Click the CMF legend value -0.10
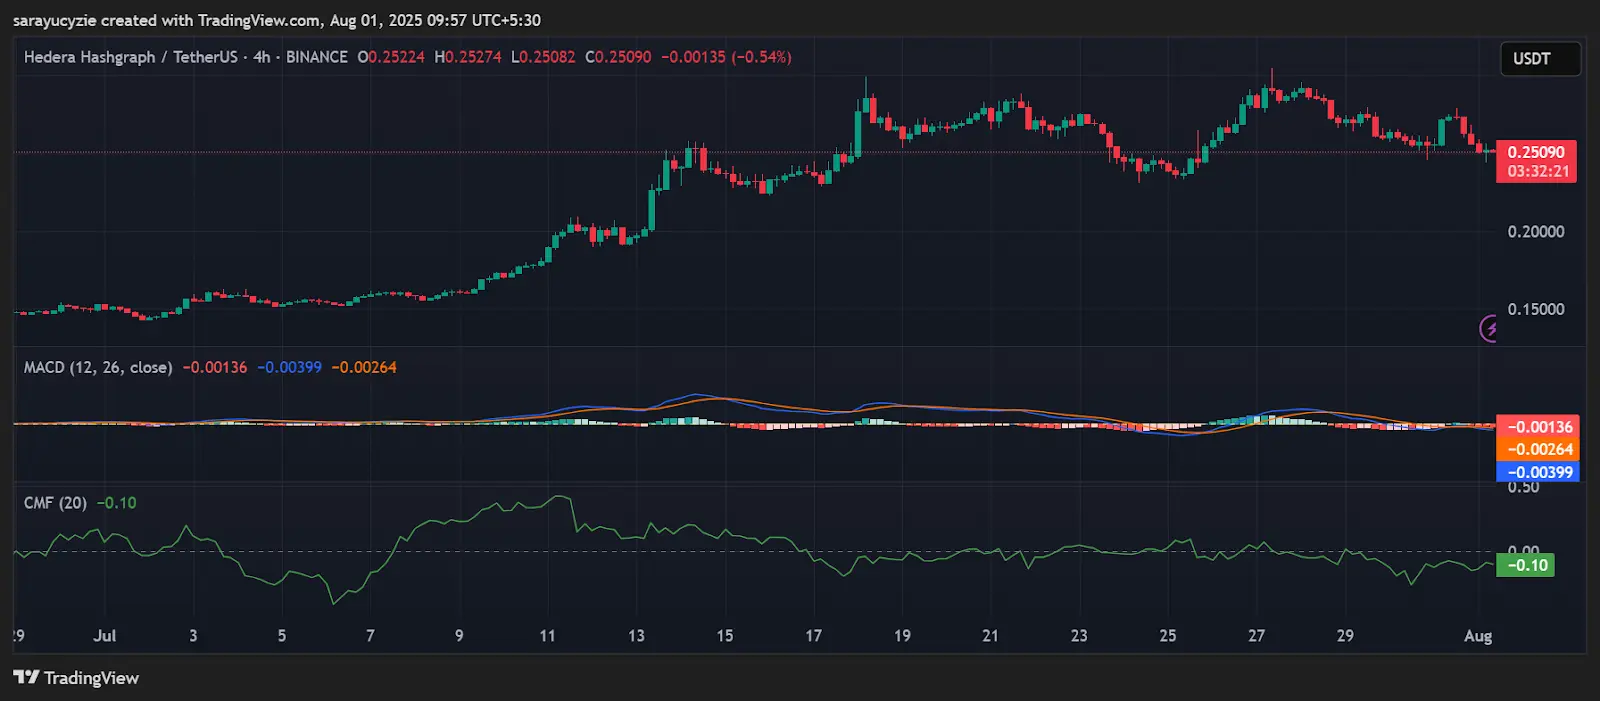 point(117,503)
